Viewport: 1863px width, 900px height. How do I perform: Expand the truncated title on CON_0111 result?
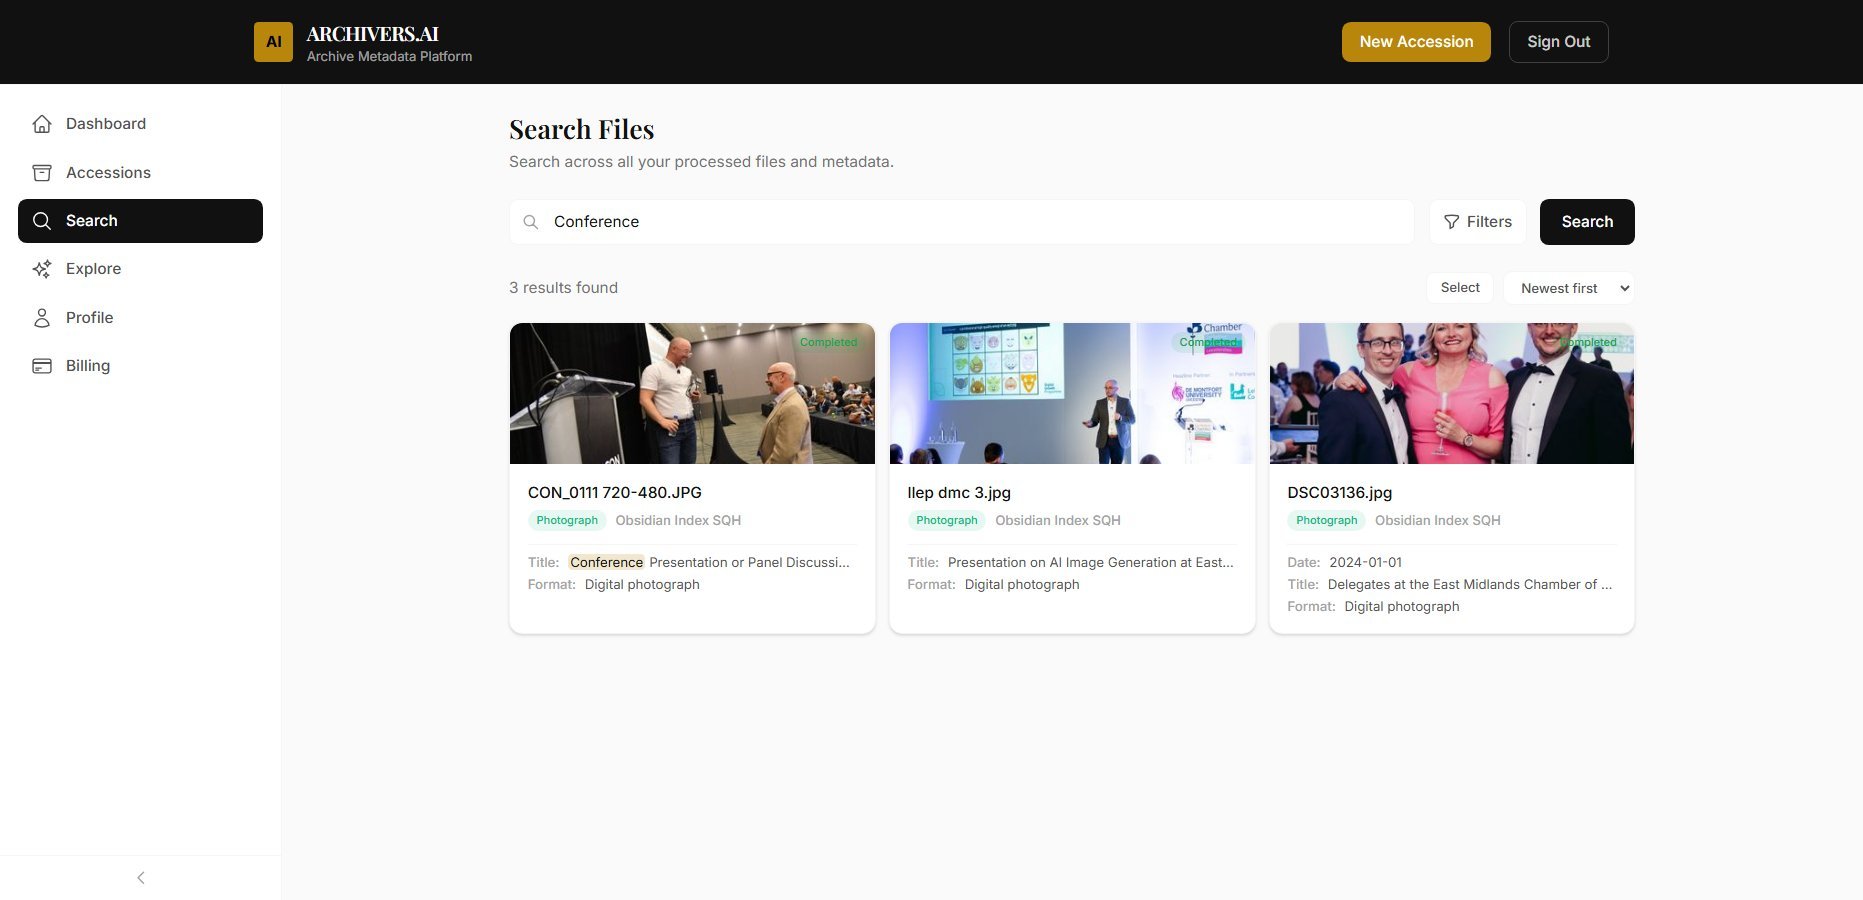pyautogui.click(x=748, y=562)
